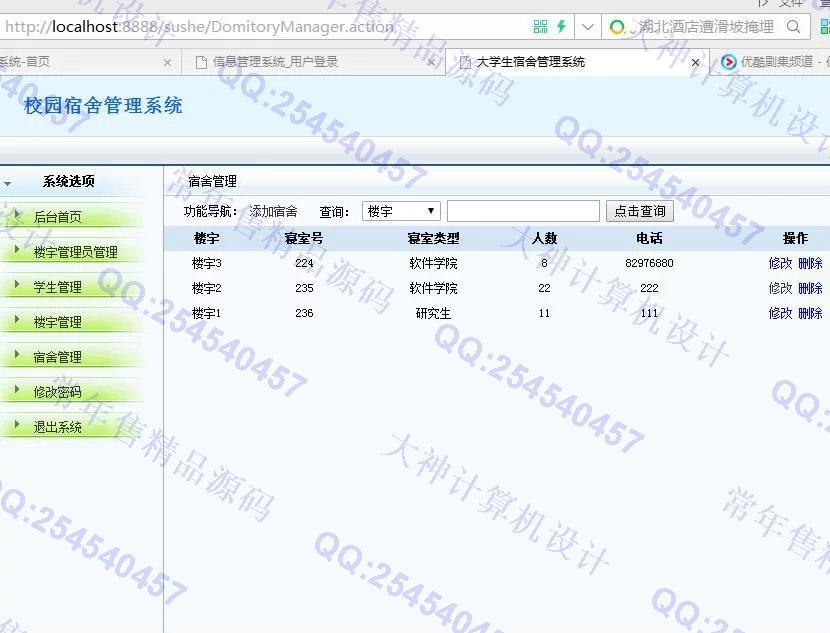Image resolution: width=830 pixels, height=633 pixels.
Task: Click the 360 search engine logo icon
Action: click(x=617, y=26)
